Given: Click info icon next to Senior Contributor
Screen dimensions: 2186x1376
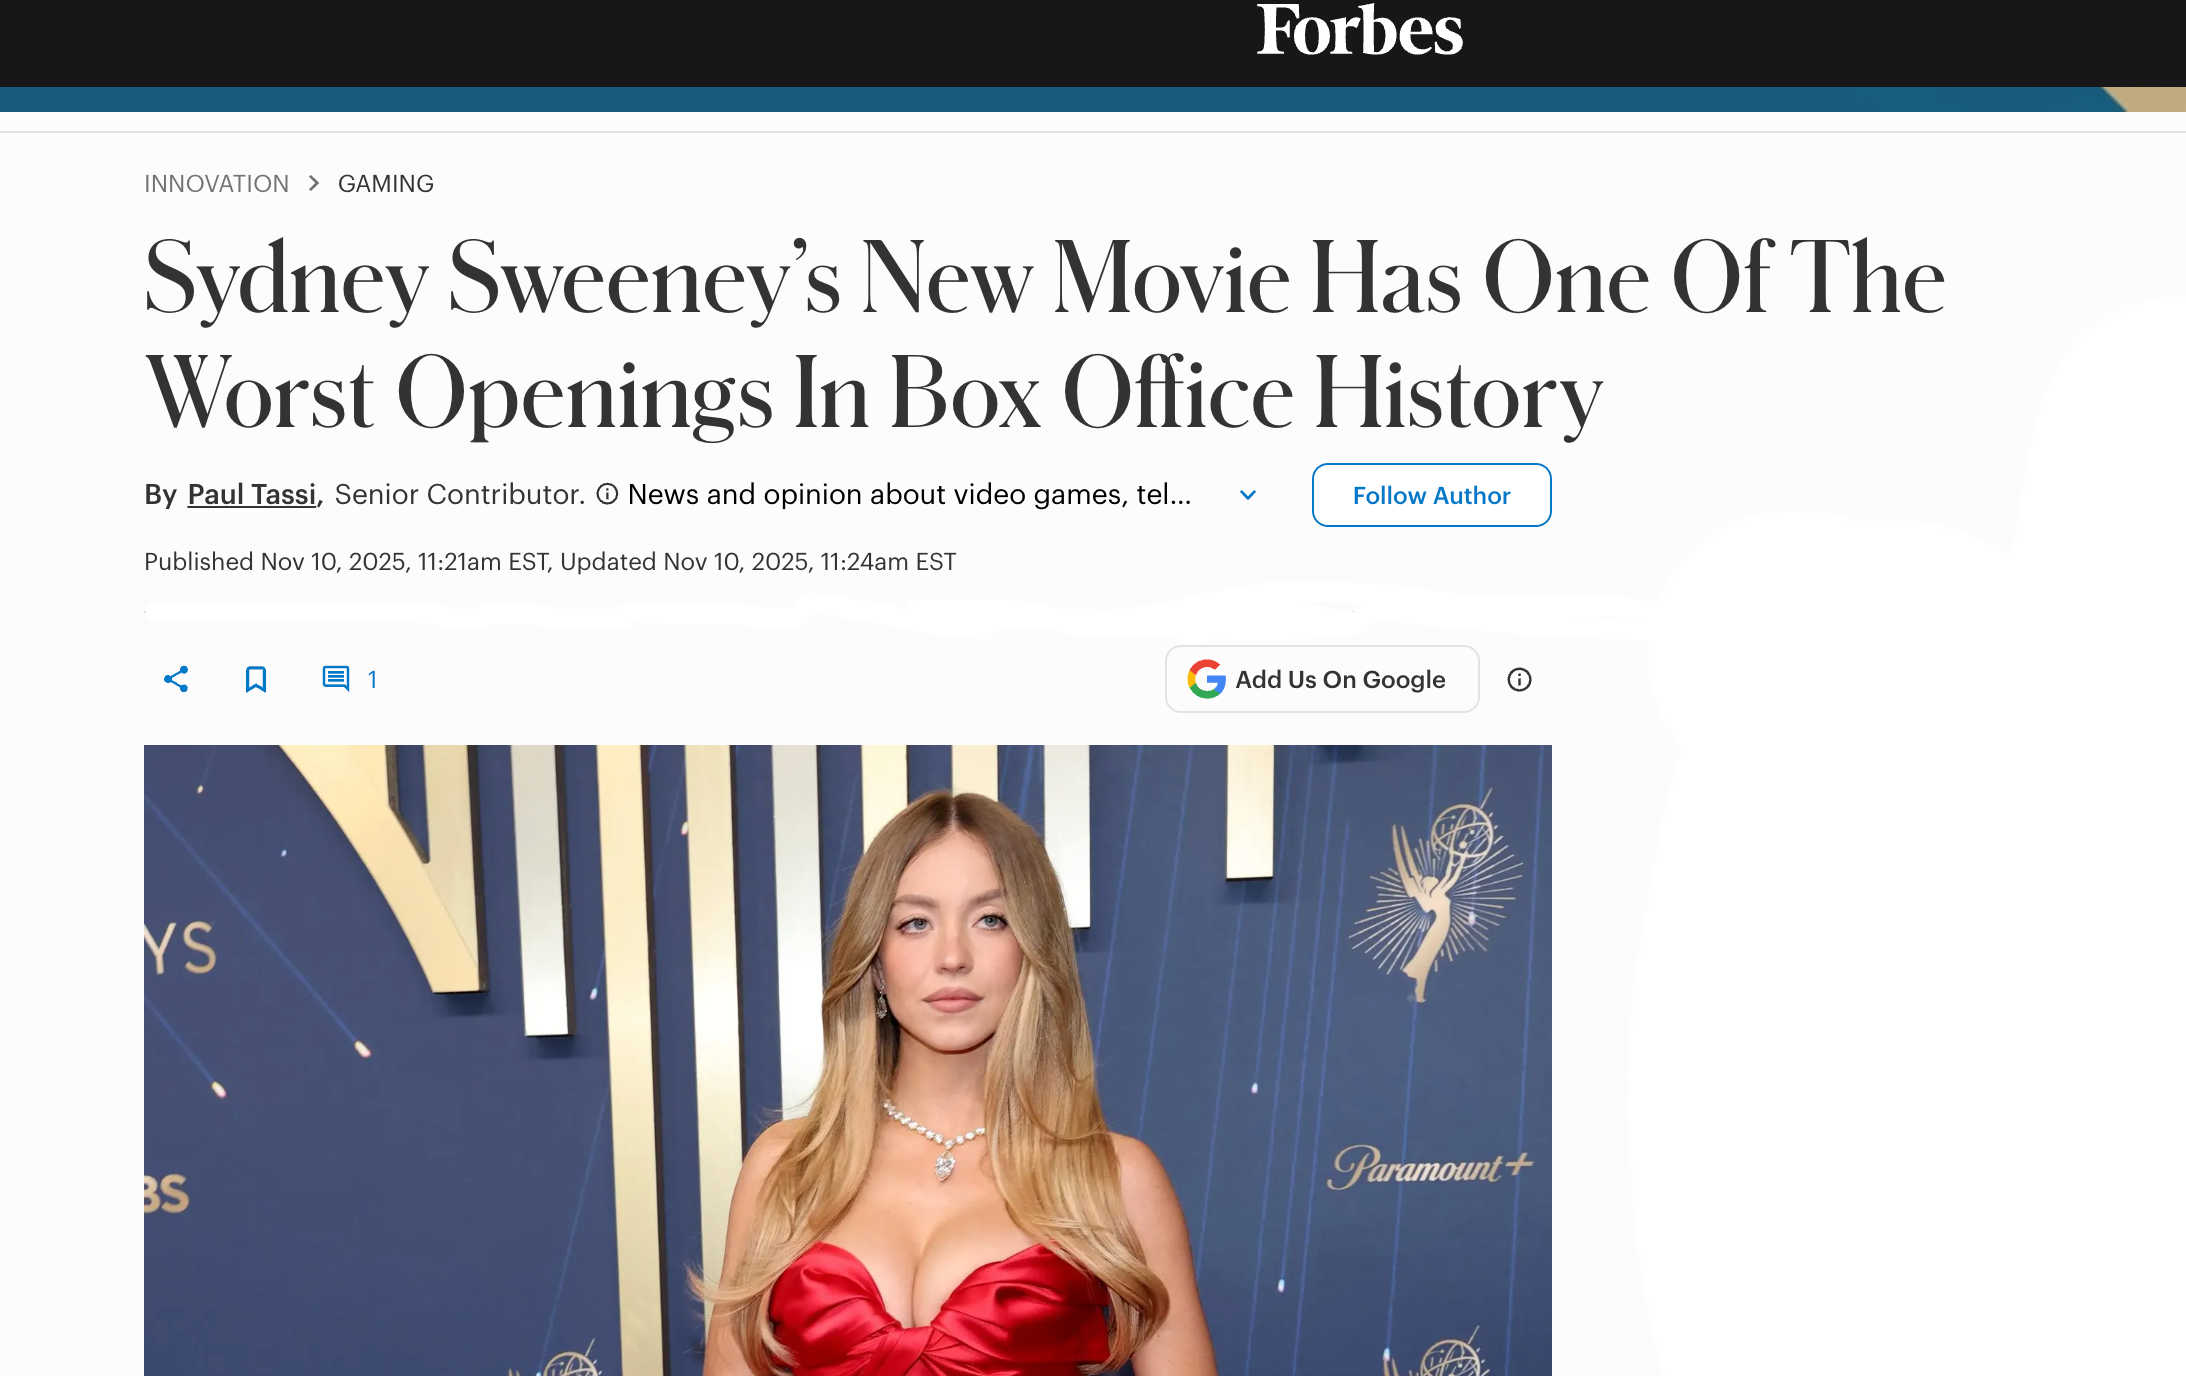Looking at the screenshot, I should point(607,494).
